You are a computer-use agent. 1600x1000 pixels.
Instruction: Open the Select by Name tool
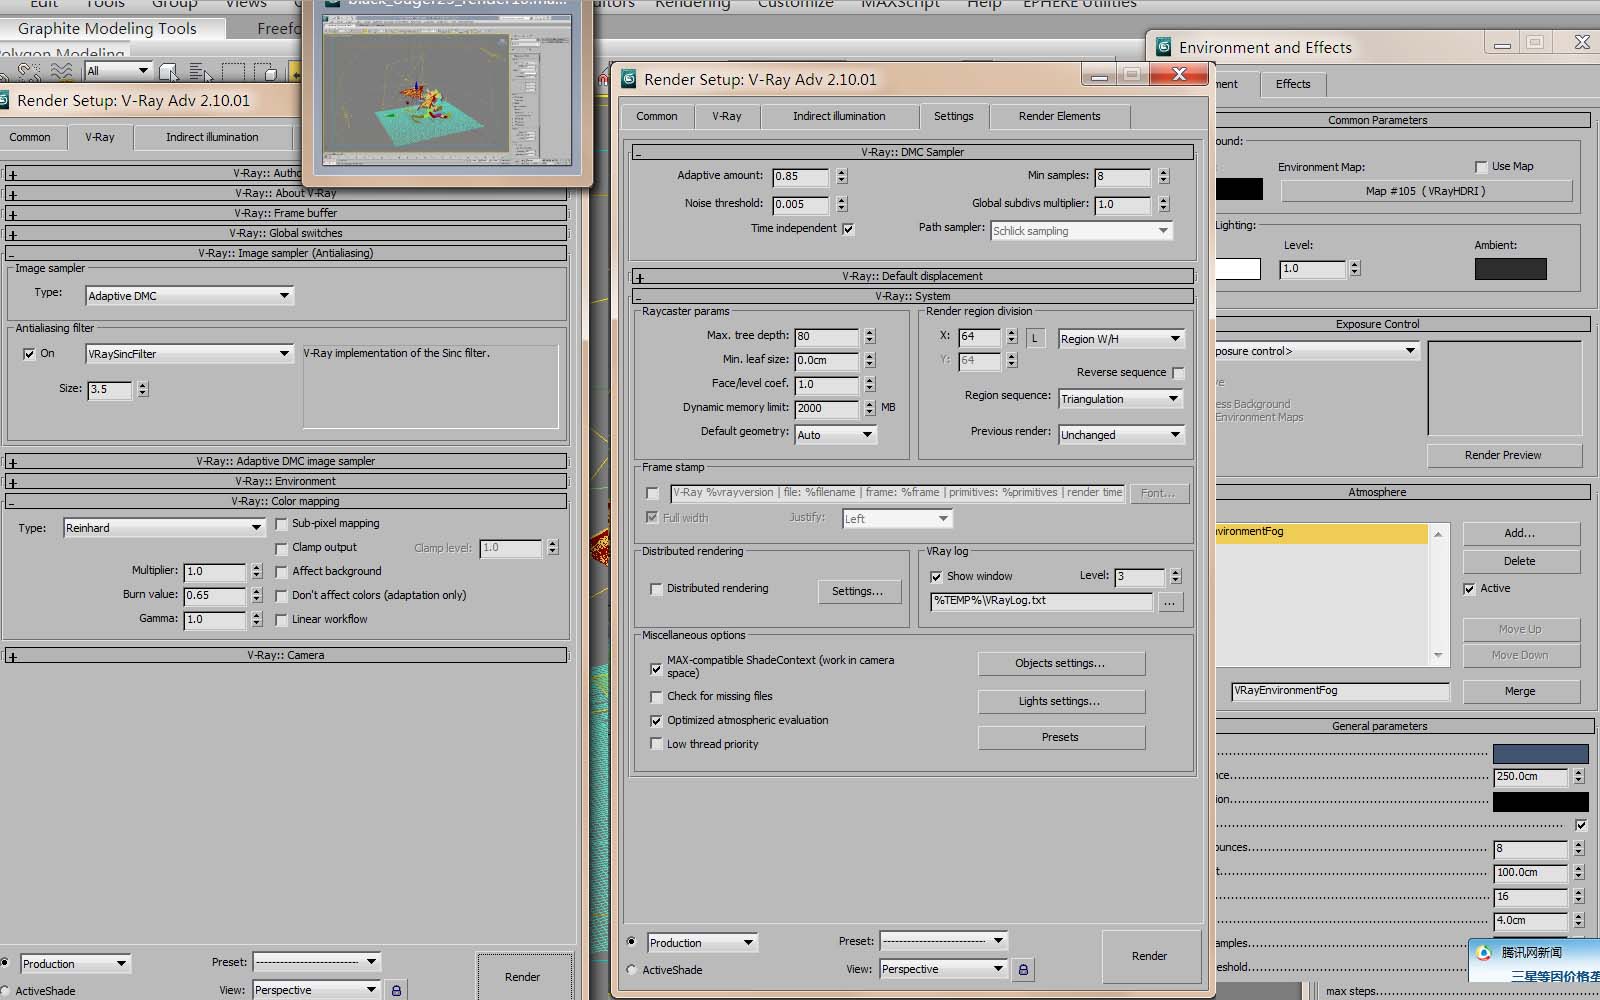coord(201,72)
